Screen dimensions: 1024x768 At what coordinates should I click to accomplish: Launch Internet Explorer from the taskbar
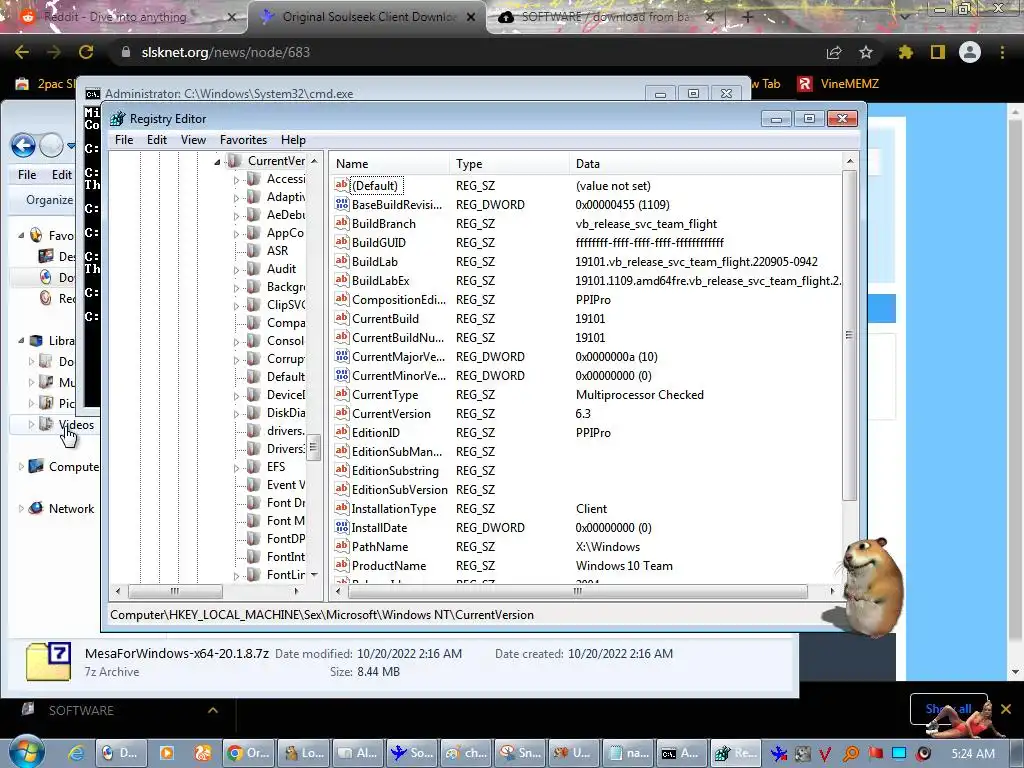pyautogui.click(x=76, y=753)
